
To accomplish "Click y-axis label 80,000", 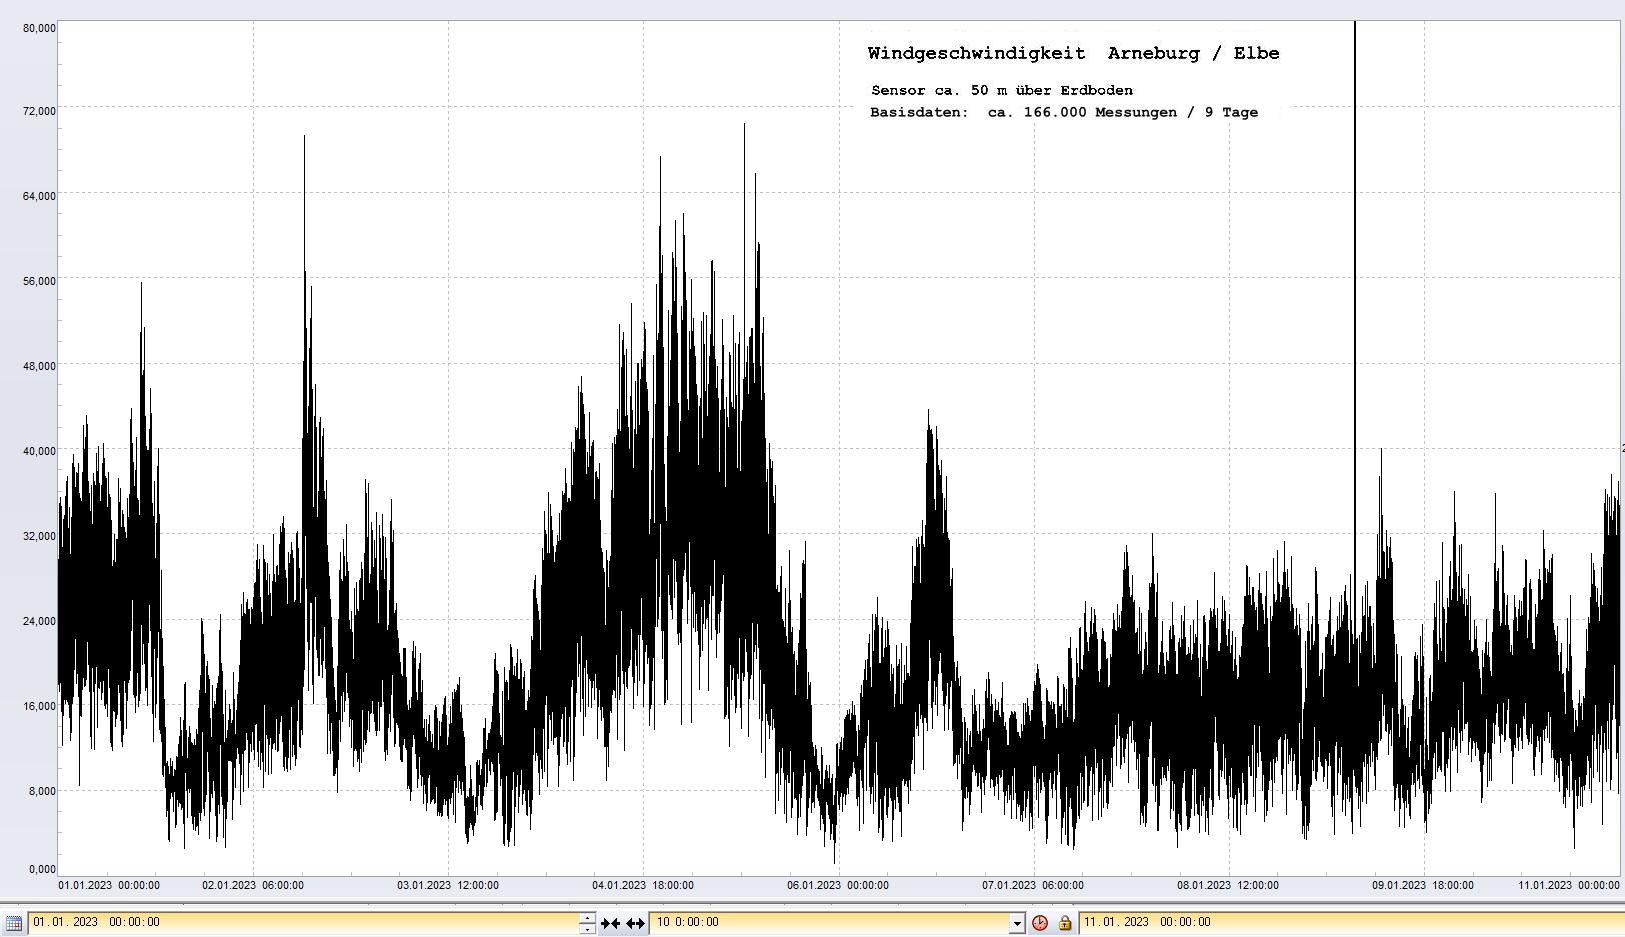I will [39, 28].
